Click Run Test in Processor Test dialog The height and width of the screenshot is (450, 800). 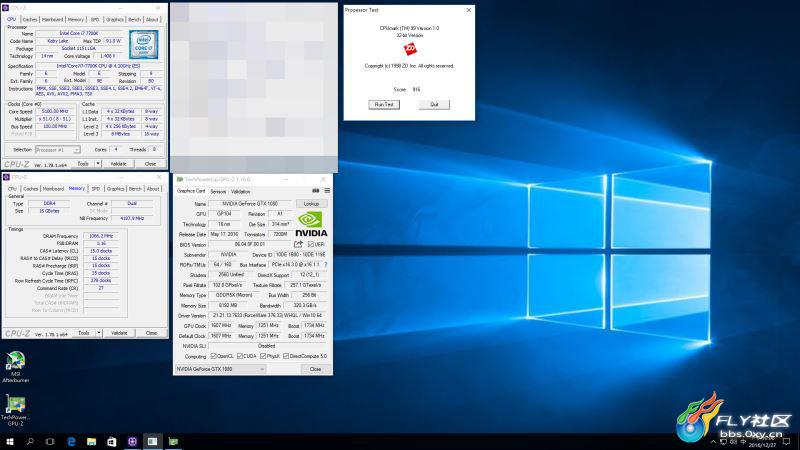click(384, 105)
